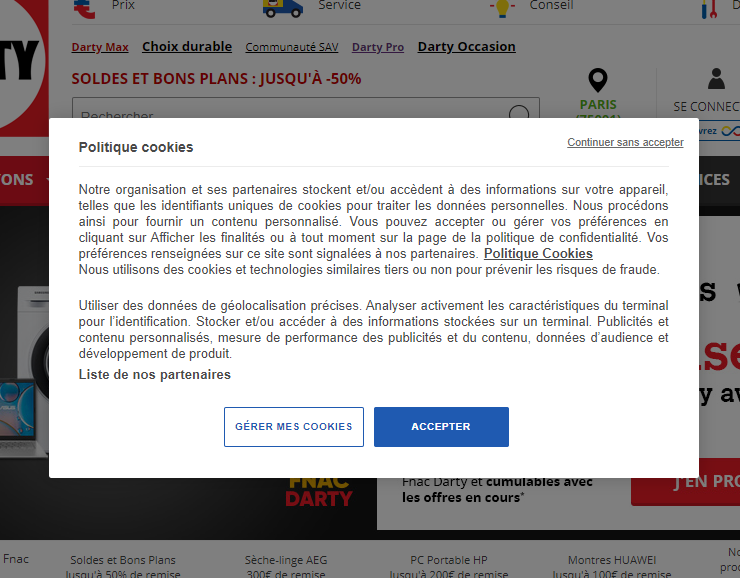Click the user account icon
This screenshot has height=578, width=740.
click(716, 79)
